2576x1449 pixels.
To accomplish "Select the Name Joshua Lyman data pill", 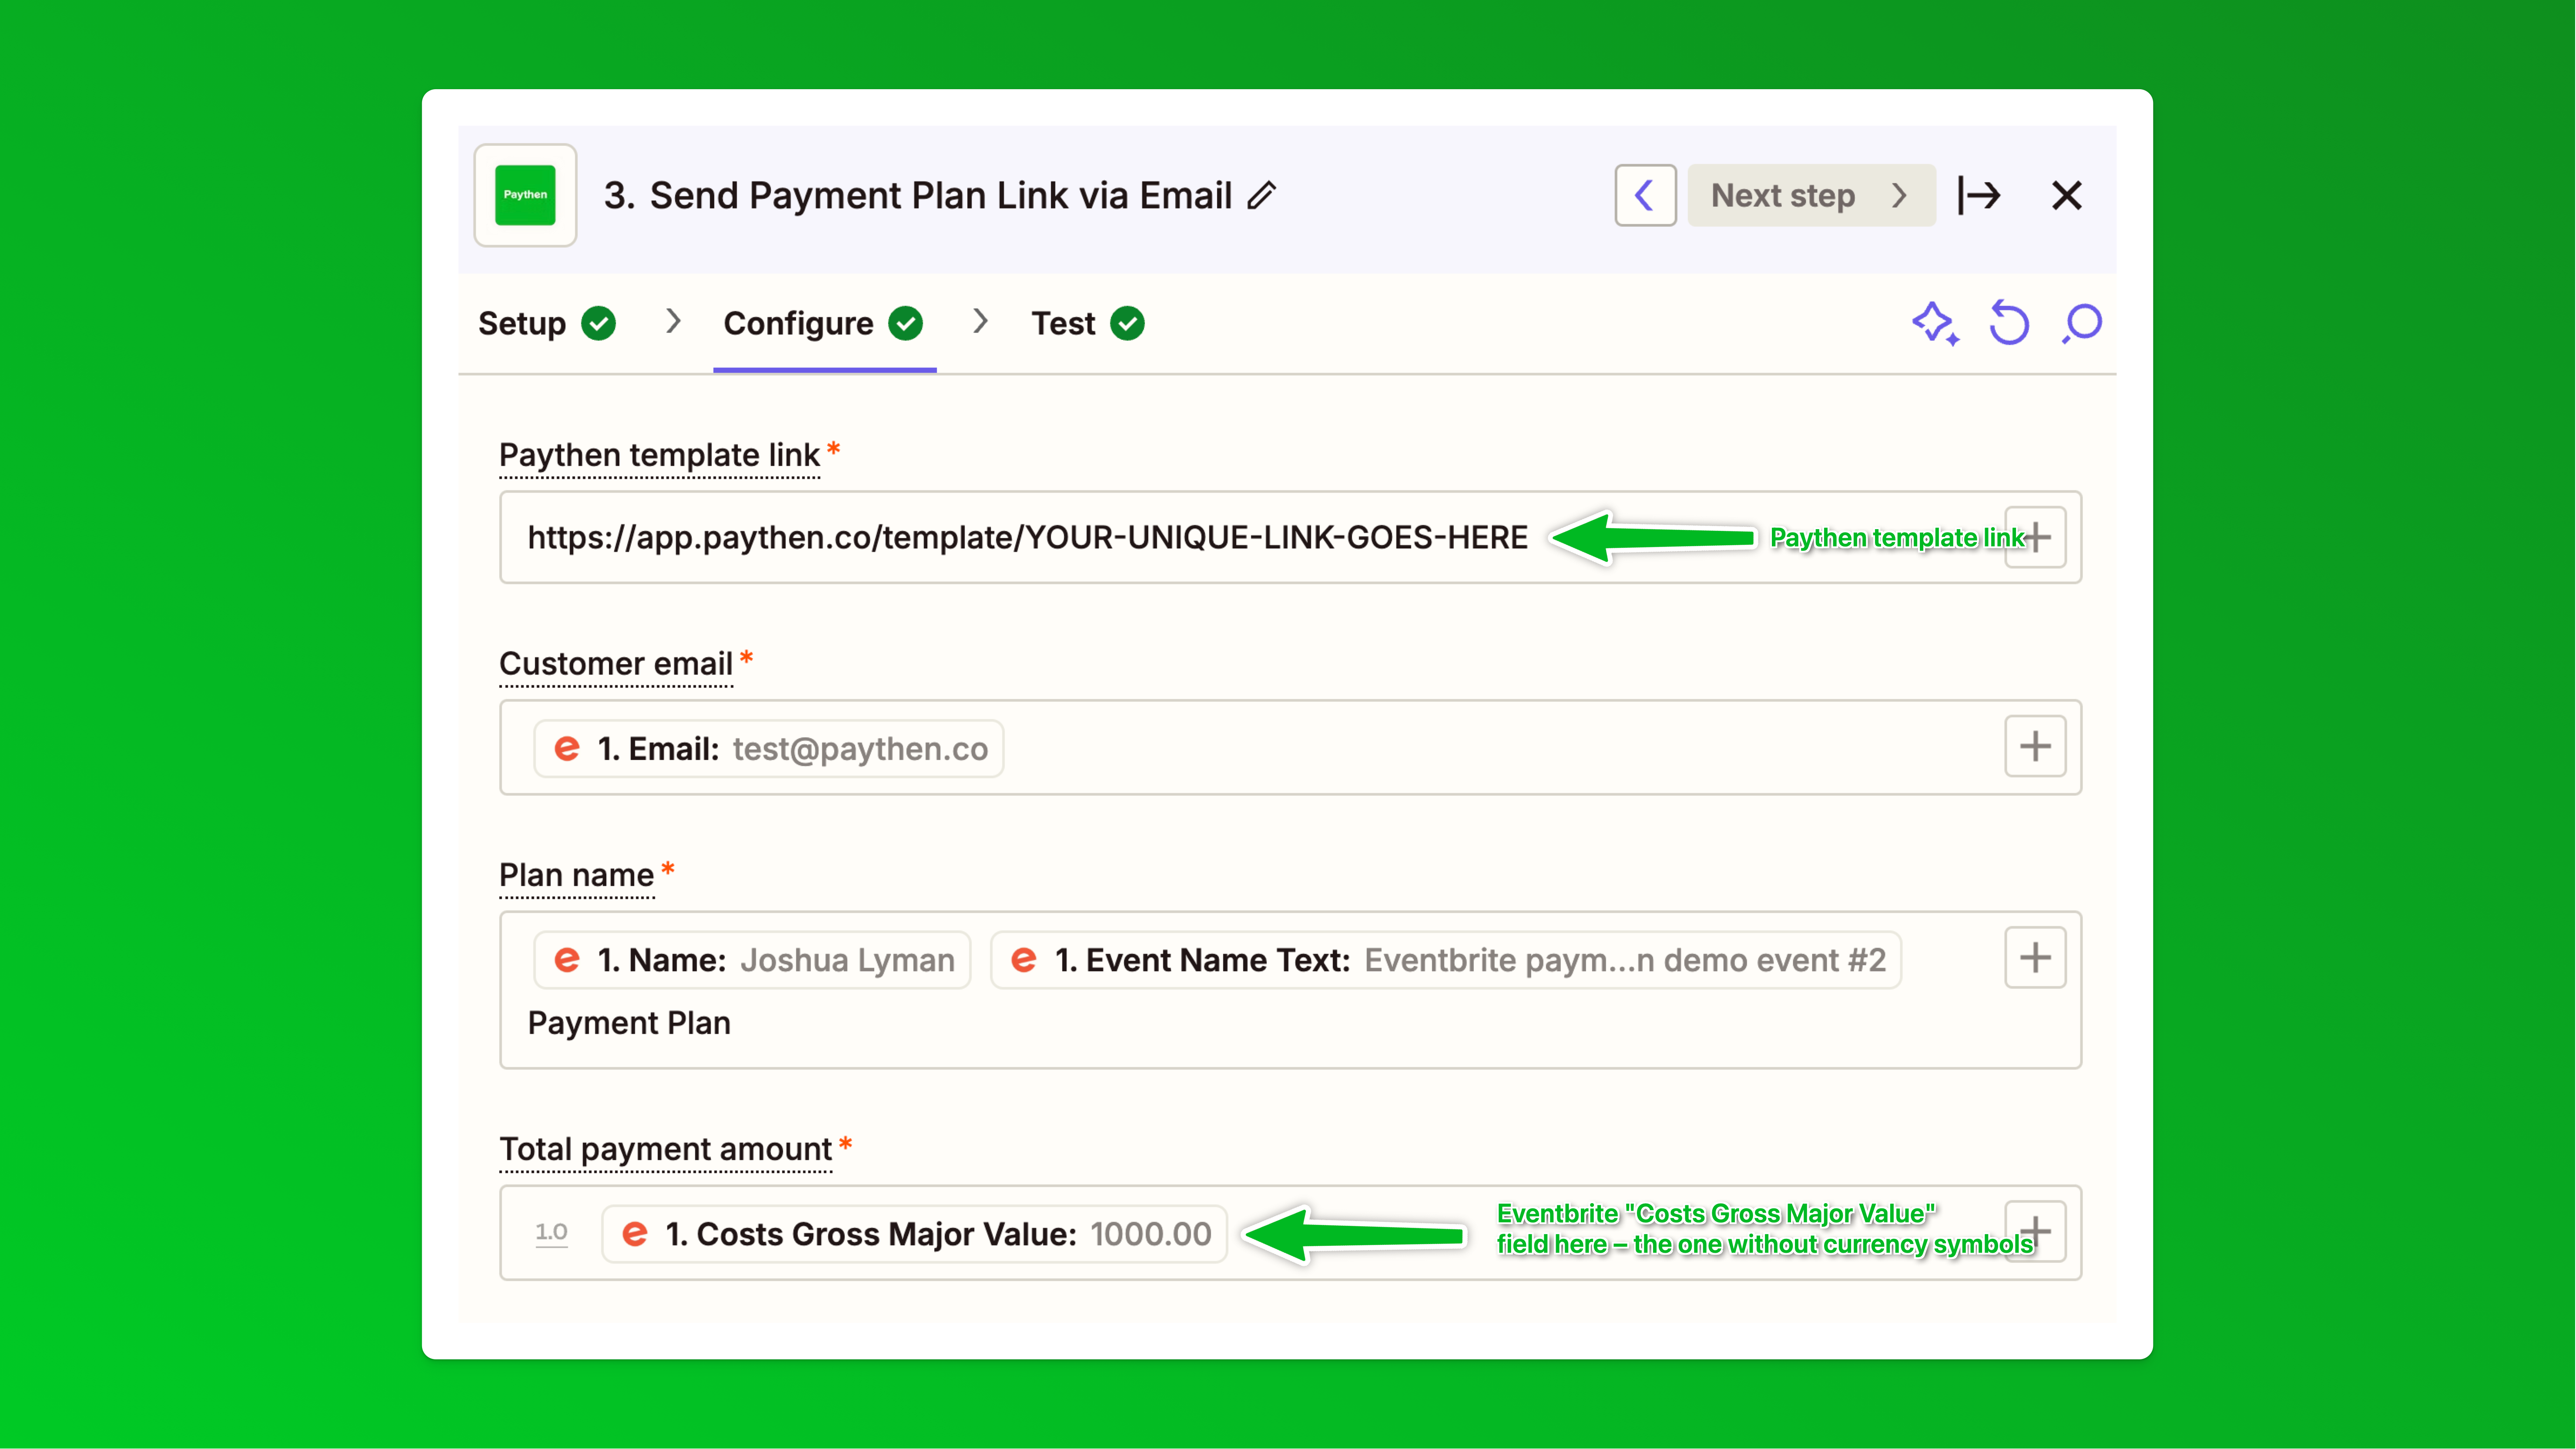I will (752, 960).
